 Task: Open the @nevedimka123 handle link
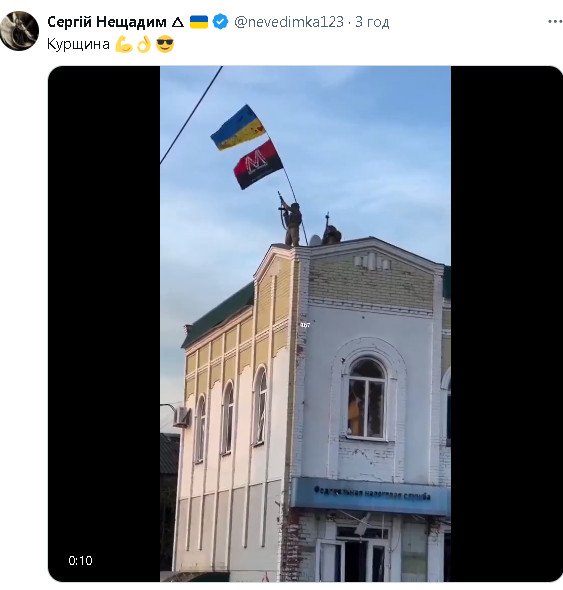pos(289,22)
